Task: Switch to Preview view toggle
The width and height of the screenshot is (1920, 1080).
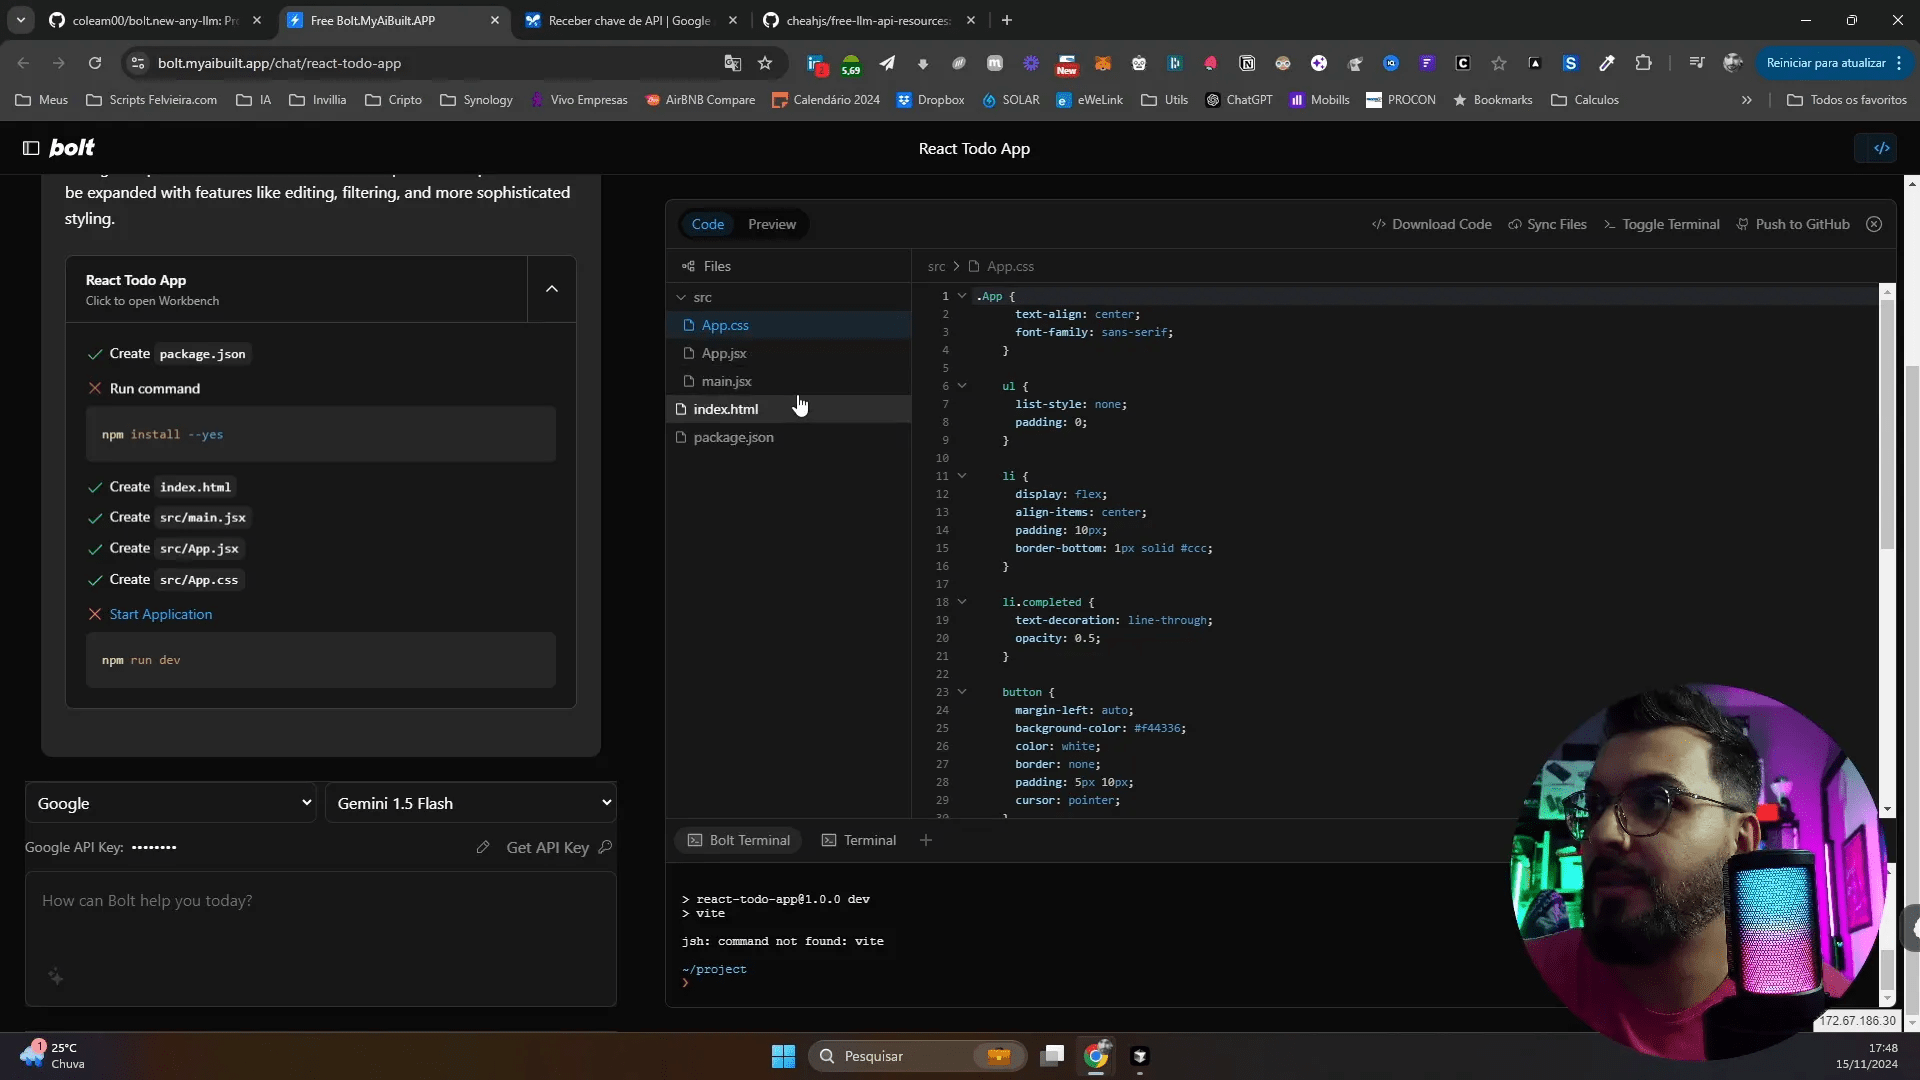Action: (x=772, y=224)
